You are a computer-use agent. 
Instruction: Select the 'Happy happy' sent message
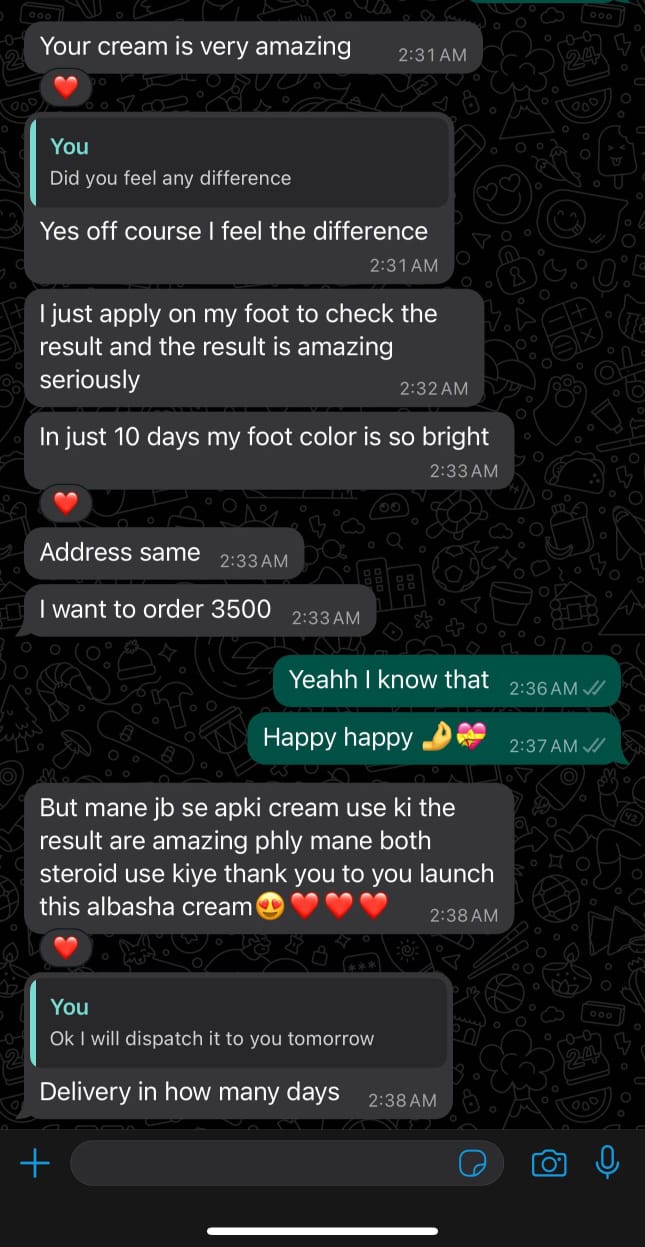pyautogui.click(x=434, y=739)
